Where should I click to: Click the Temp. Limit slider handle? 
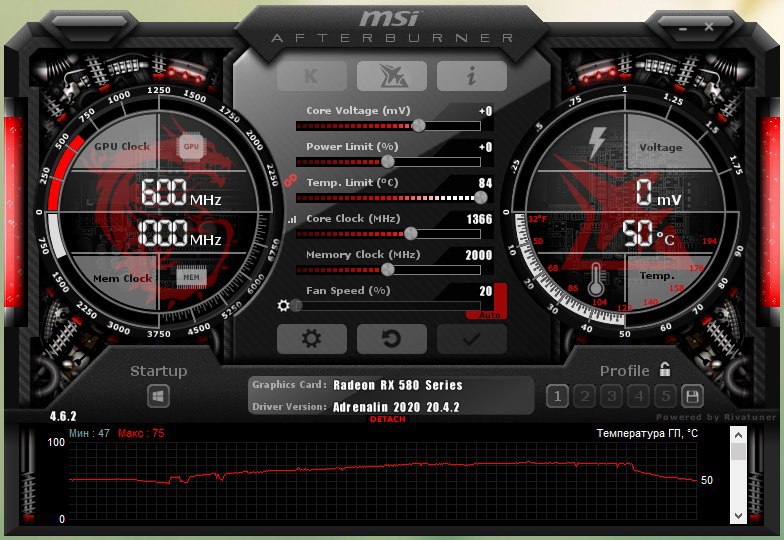[x=480, y=198]
